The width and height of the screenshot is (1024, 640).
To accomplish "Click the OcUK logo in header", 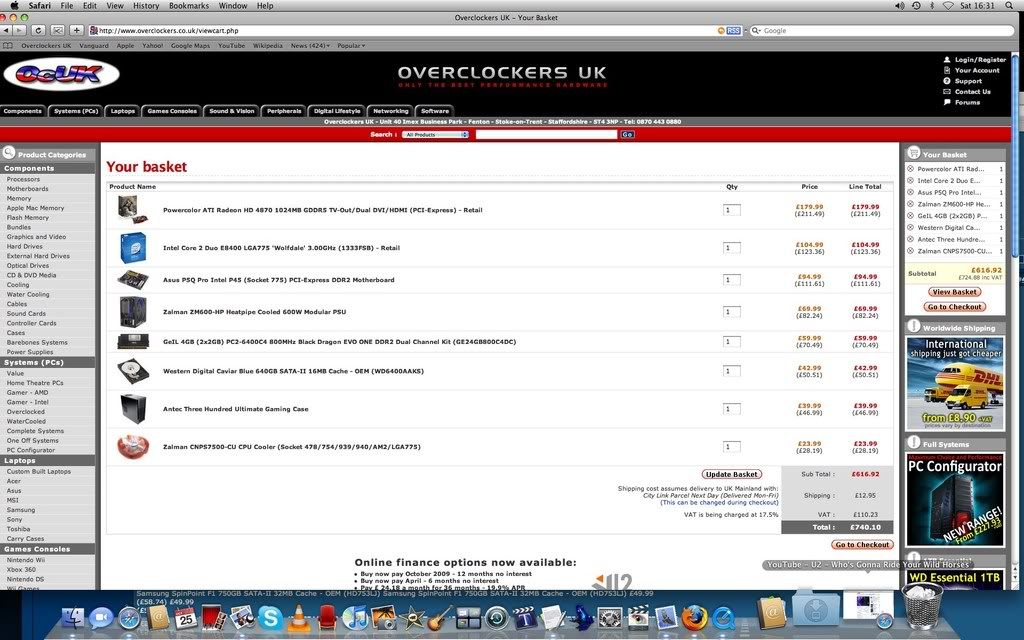I will click(61, 75).
